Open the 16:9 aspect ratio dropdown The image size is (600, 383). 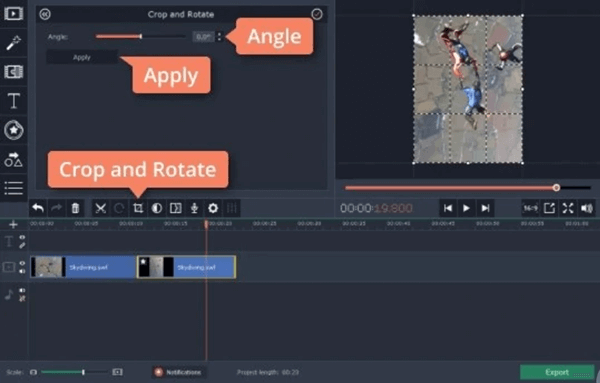point(530,208)
